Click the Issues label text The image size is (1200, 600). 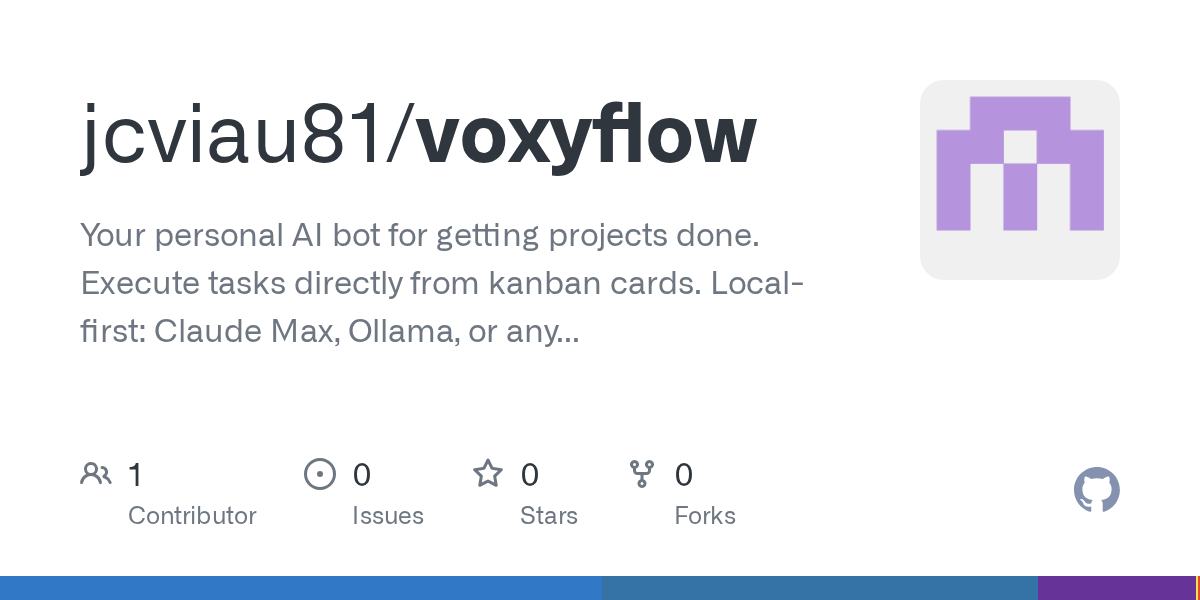coord(387,516)
